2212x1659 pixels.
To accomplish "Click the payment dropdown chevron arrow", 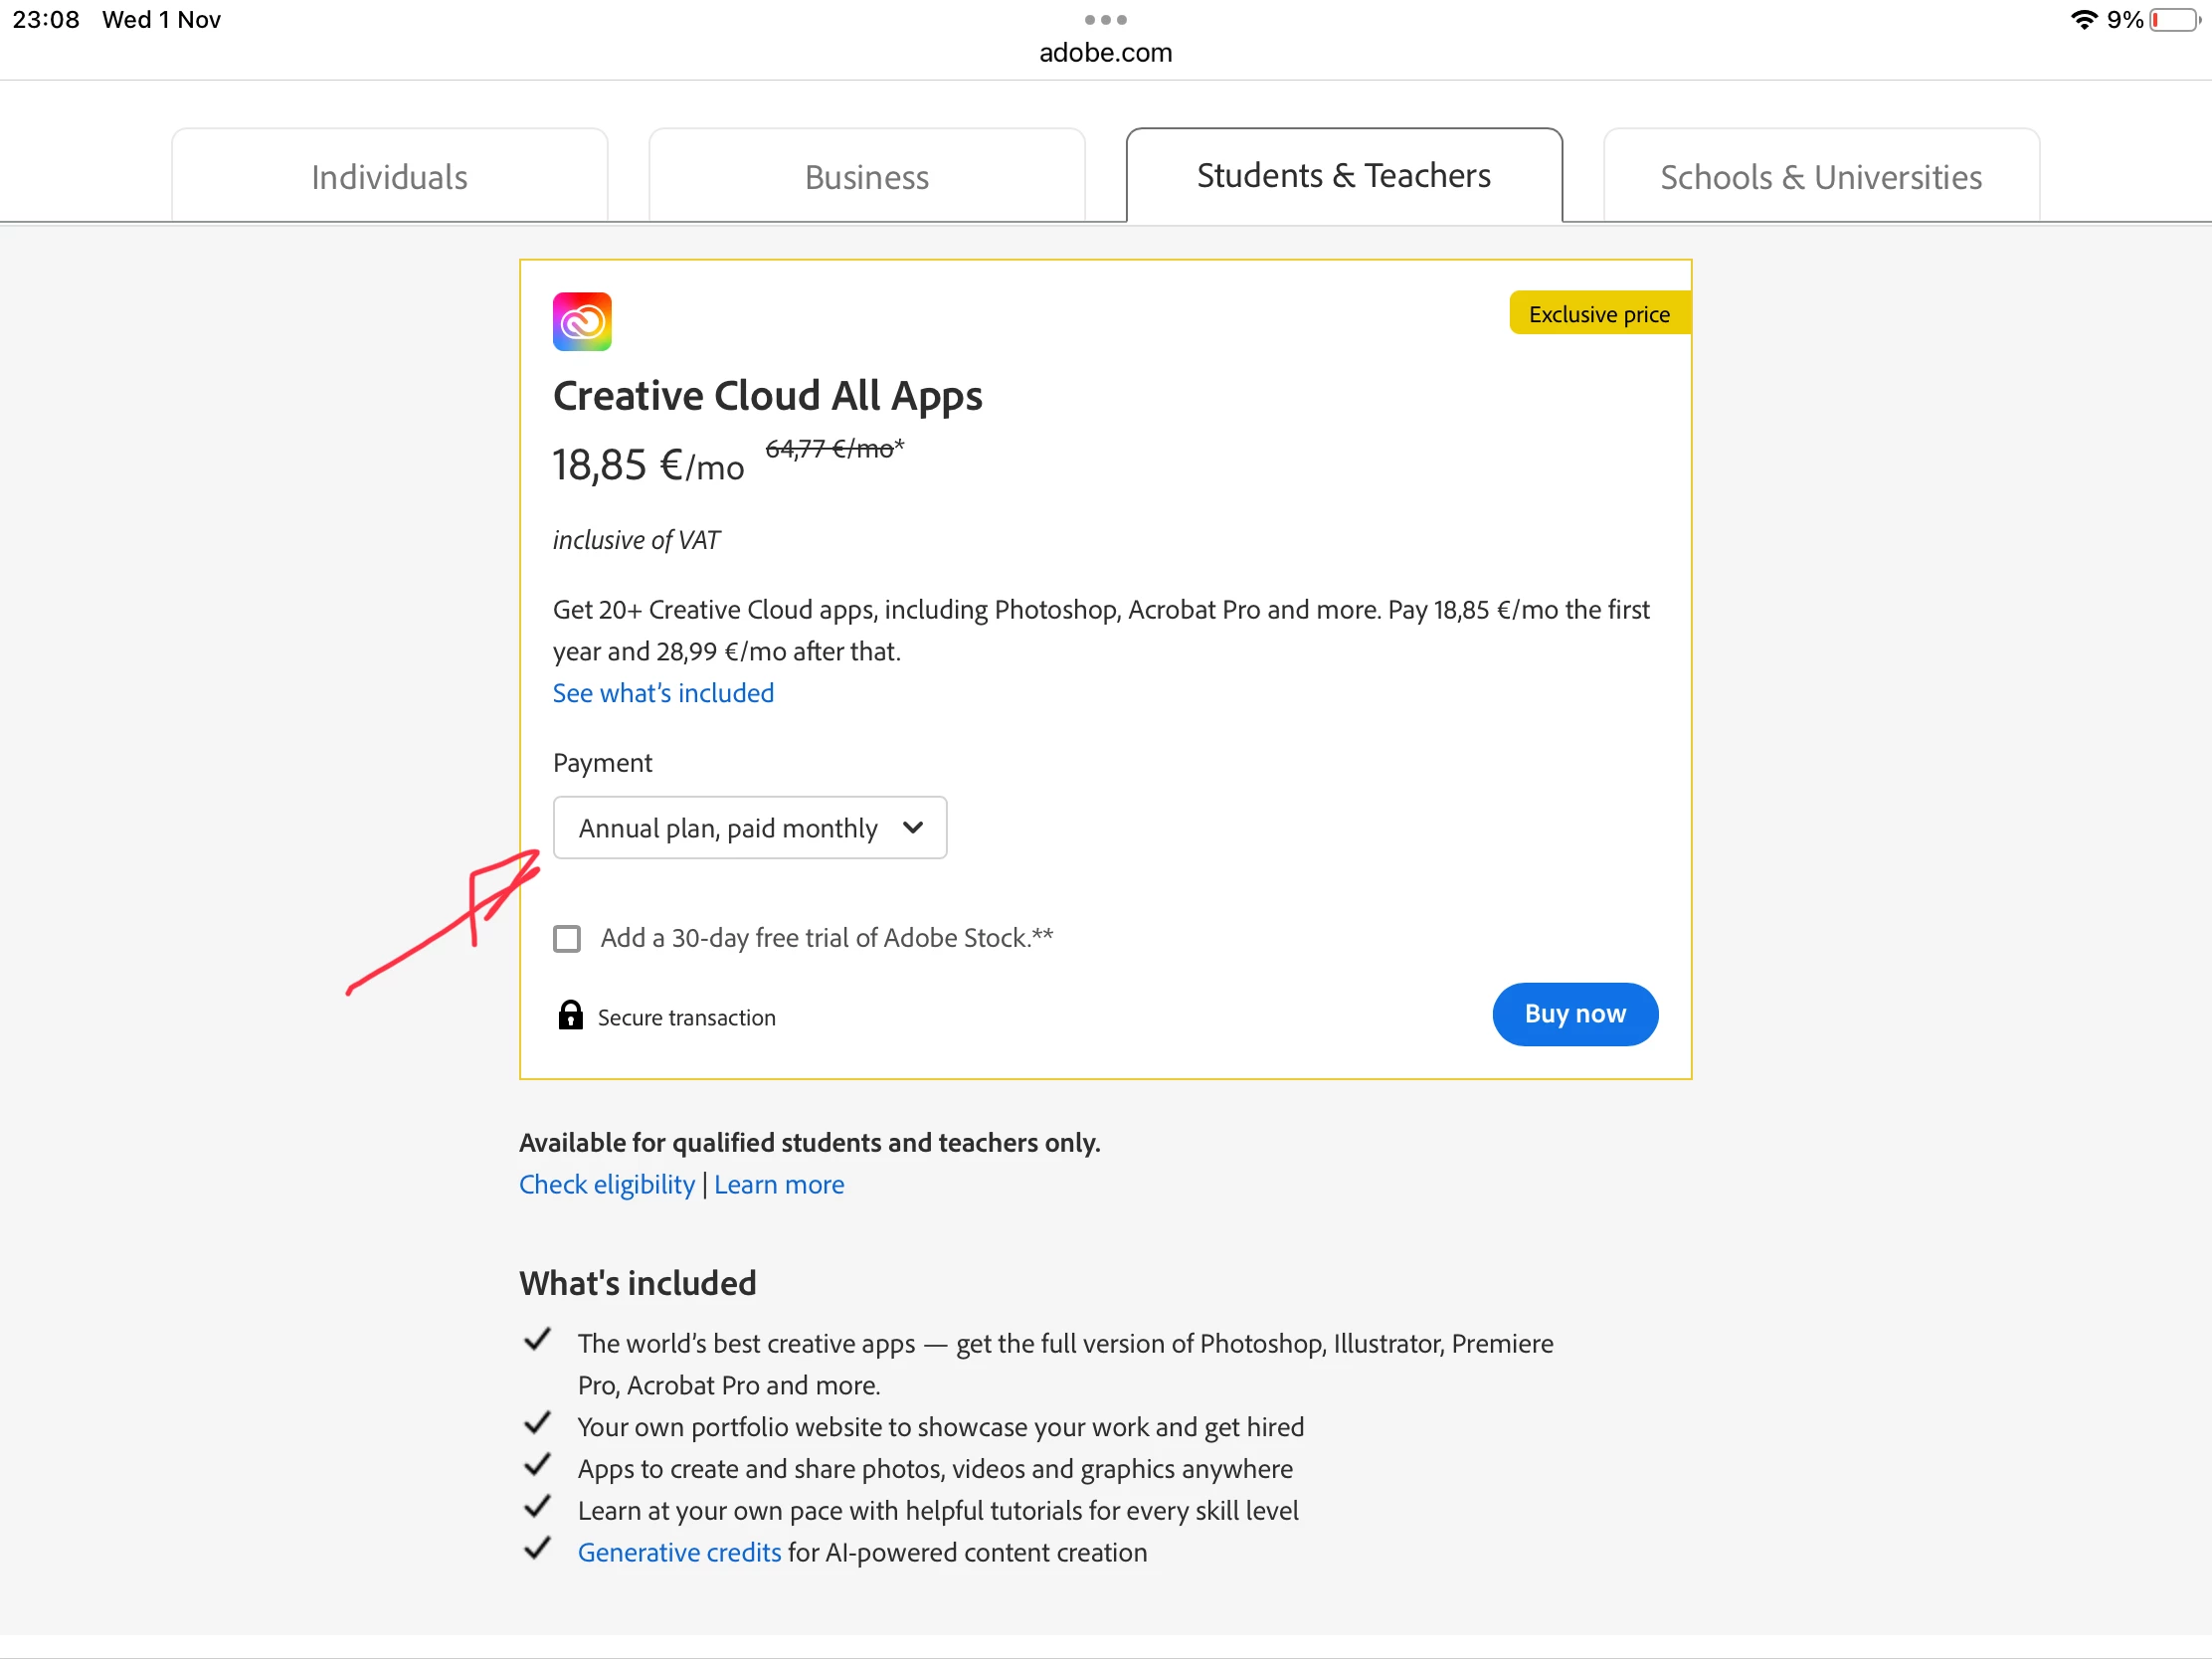I will (x=912, y=827).
